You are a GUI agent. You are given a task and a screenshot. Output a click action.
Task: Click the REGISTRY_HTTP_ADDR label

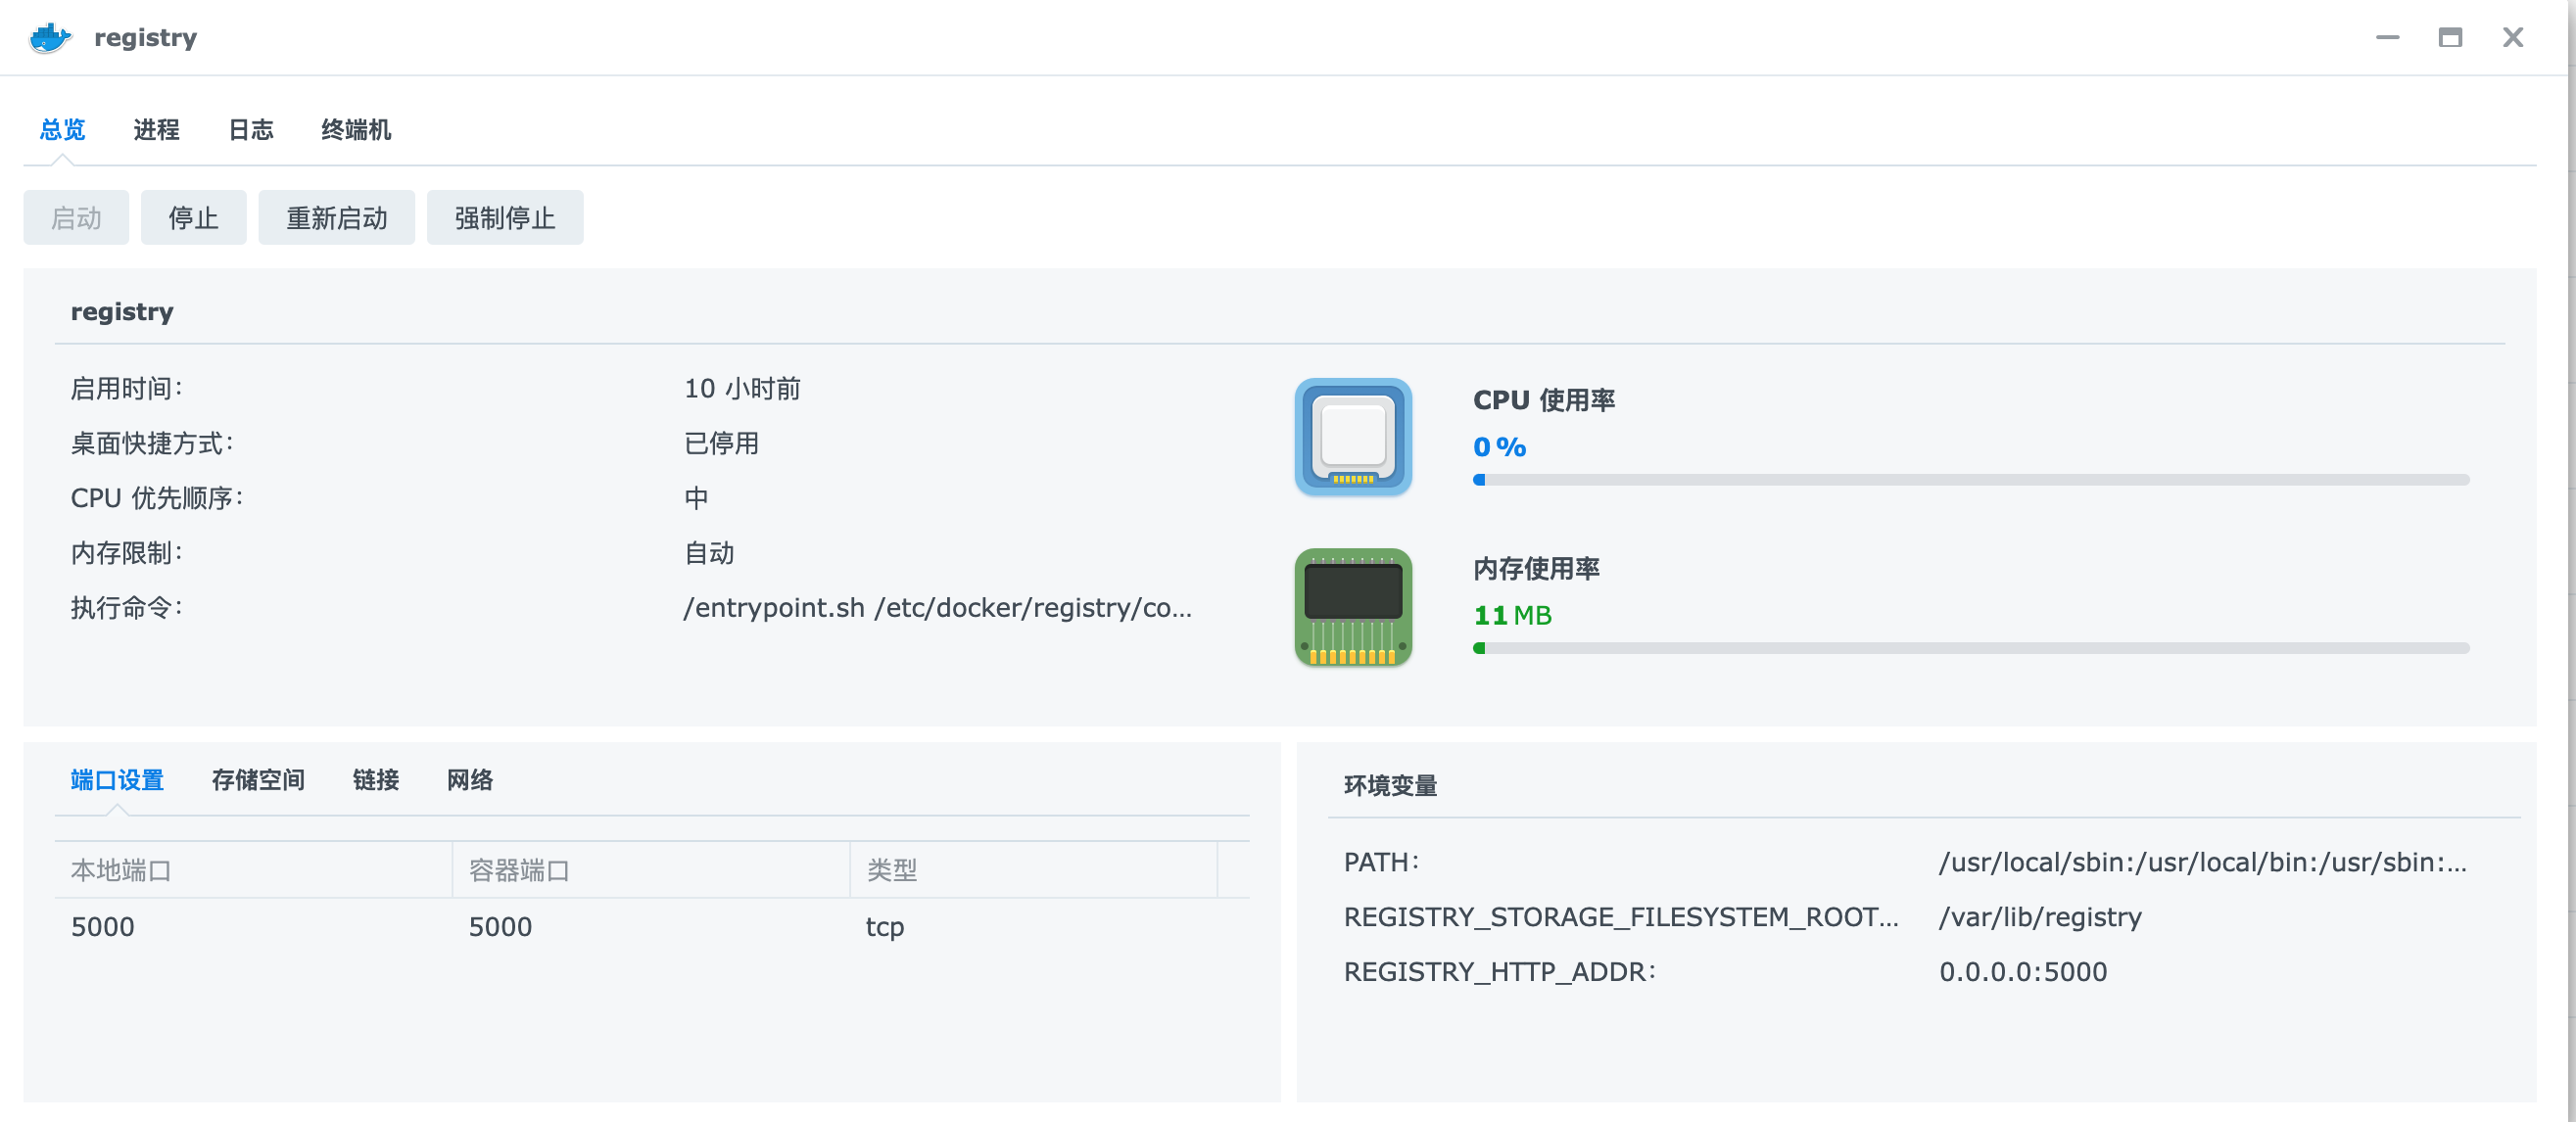click(1499, 972)
